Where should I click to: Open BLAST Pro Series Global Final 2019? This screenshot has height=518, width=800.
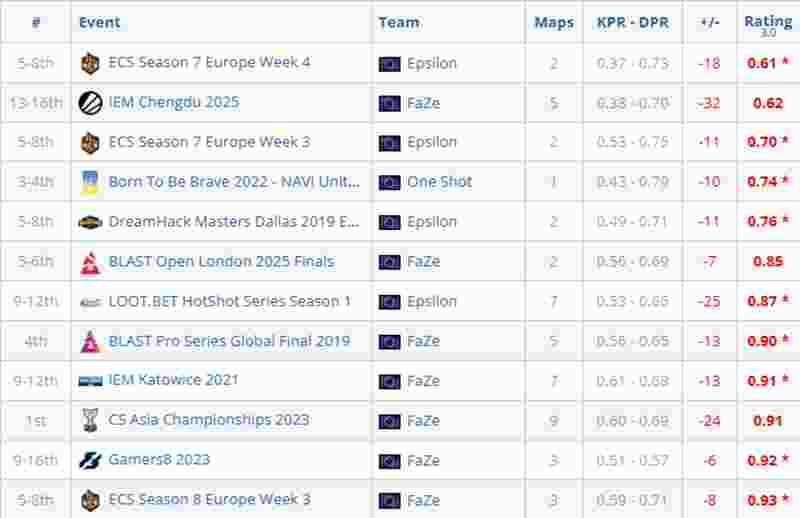tap(229, 341)
